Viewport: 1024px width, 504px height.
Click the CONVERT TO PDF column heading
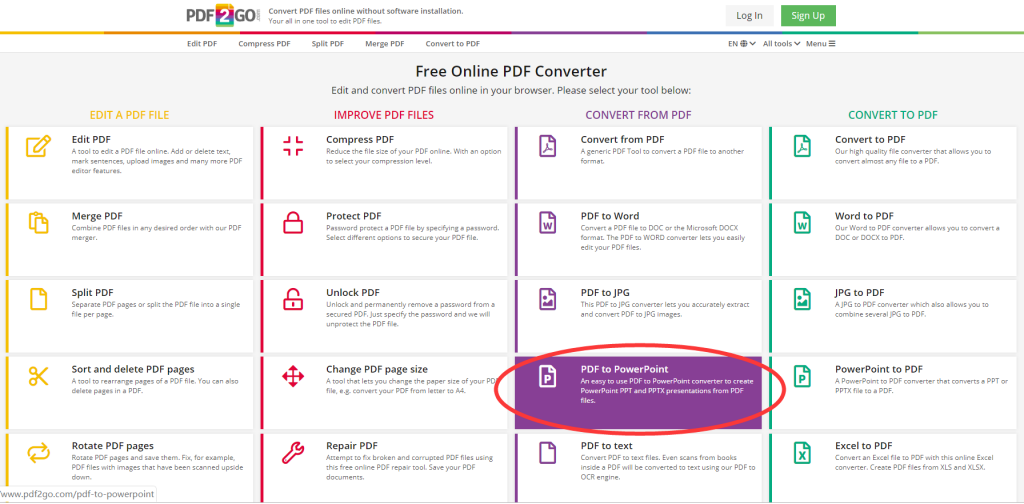pos(893,115)
